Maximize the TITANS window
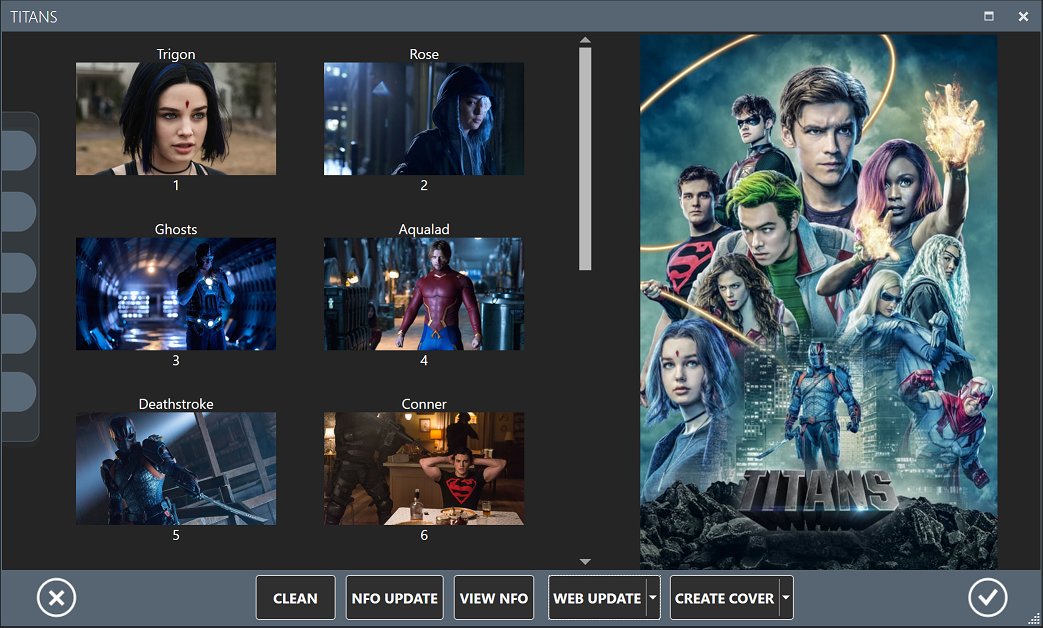 (989, 16)
